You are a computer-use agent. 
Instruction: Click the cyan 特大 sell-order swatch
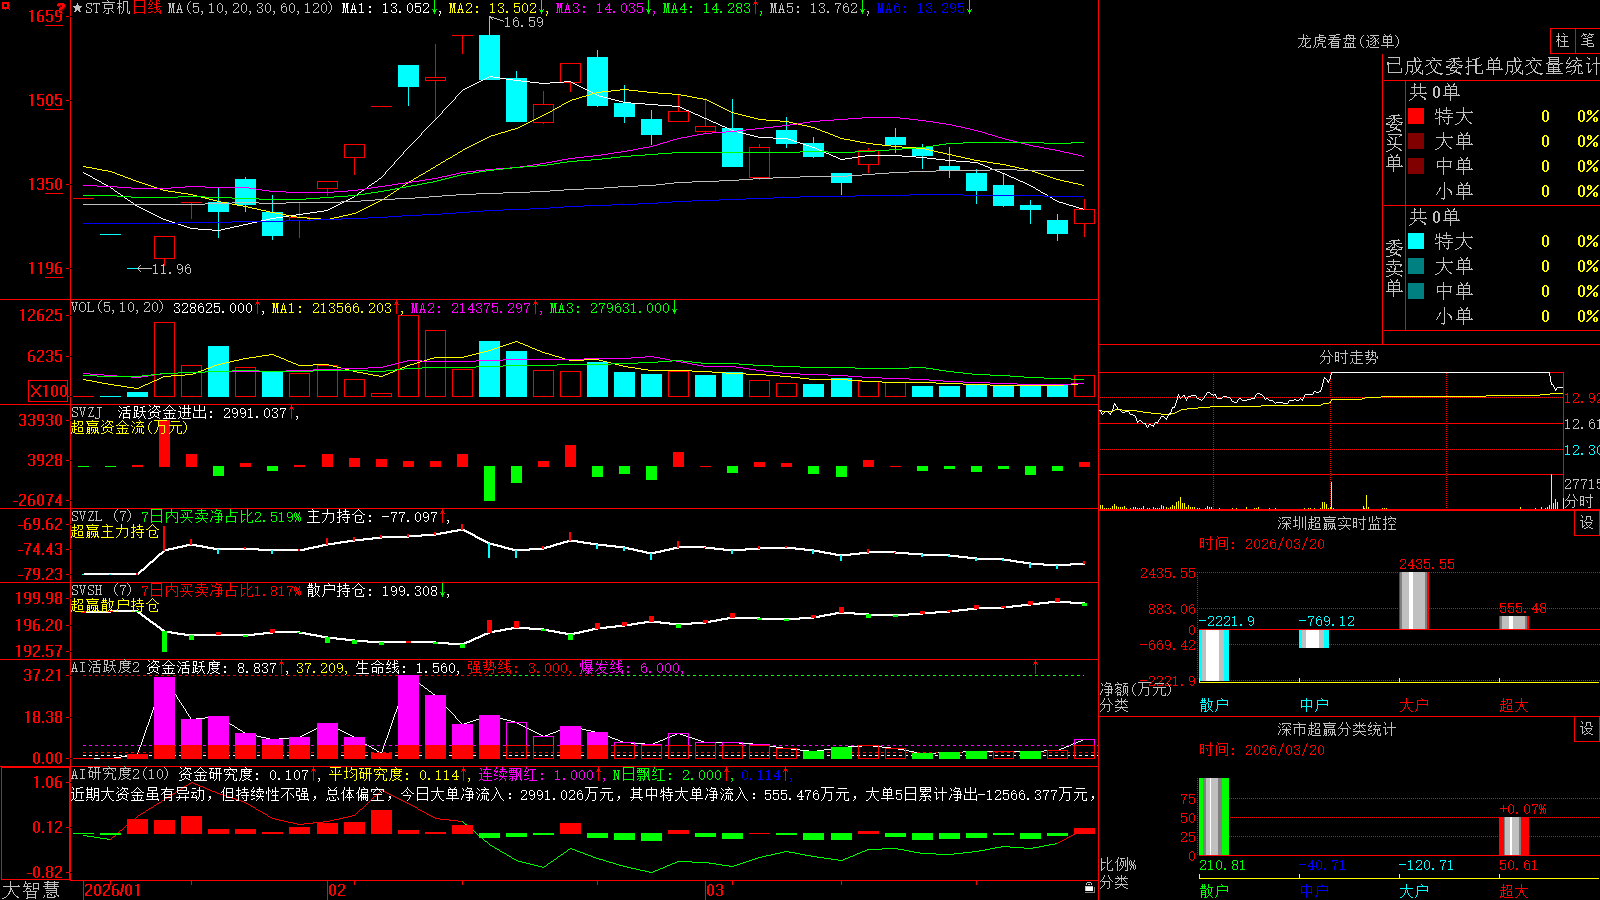1416,241
